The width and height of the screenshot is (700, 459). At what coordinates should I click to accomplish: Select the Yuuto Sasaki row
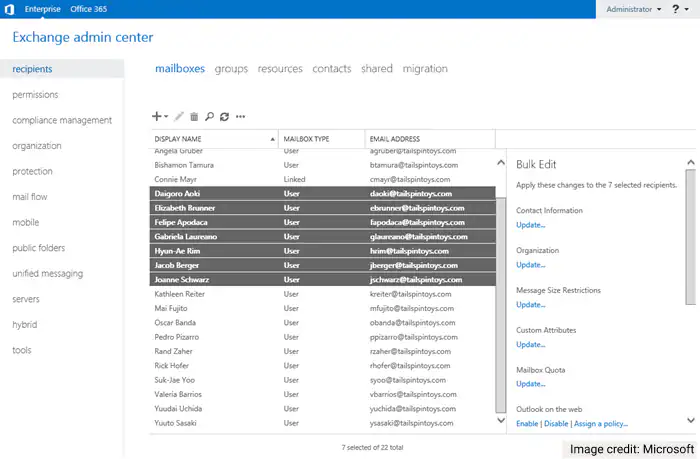click(x=323, y=423)
